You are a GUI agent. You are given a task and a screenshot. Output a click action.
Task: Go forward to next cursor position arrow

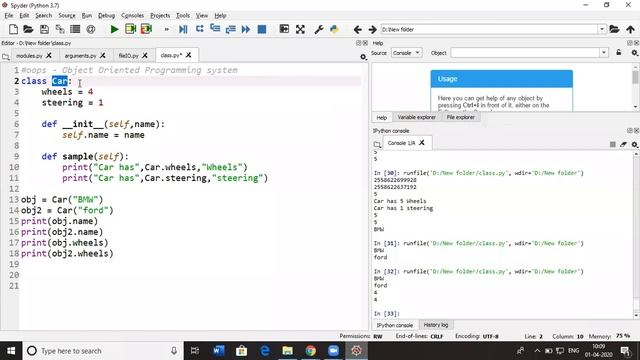pos(372,29)
